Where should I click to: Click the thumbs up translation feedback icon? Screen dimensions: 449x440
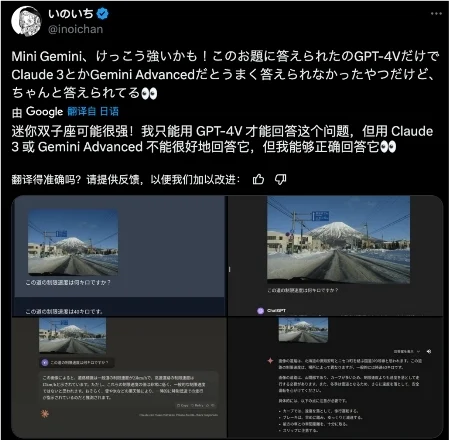[x=258, y=179]
